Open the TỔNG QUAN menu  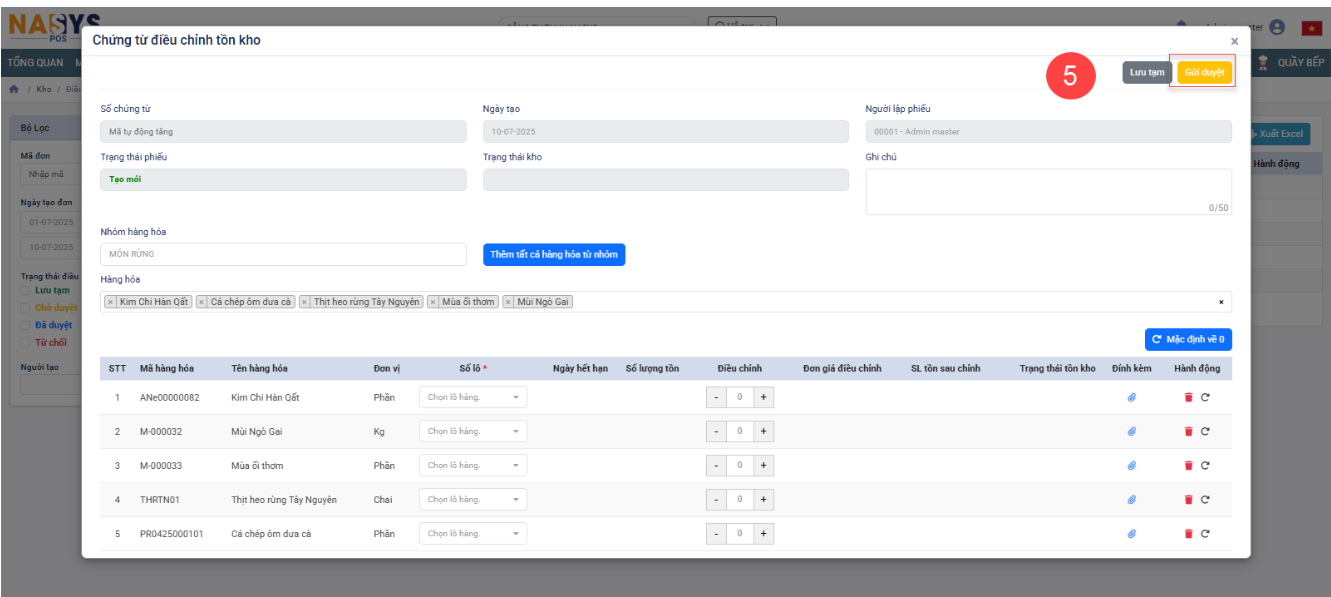point(35,63)
